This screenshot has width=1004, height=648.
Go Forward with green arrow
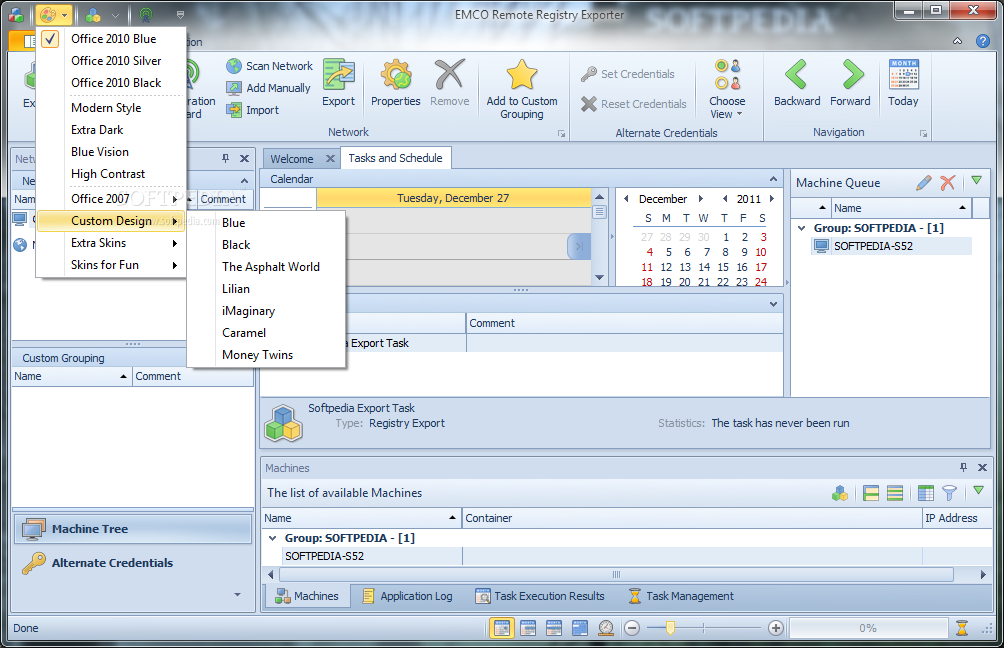[x=852, y=74]
